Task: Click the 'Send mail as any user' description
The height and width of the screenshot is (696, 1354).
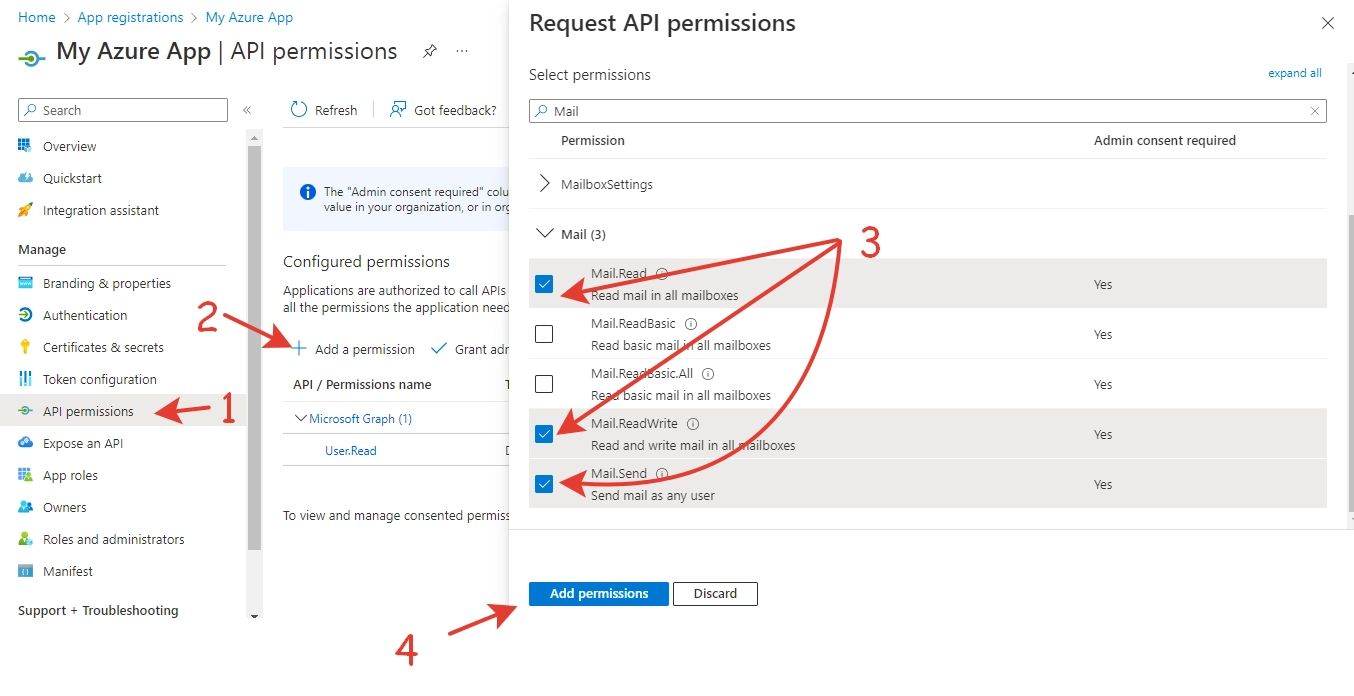Action: click(653, 495)
